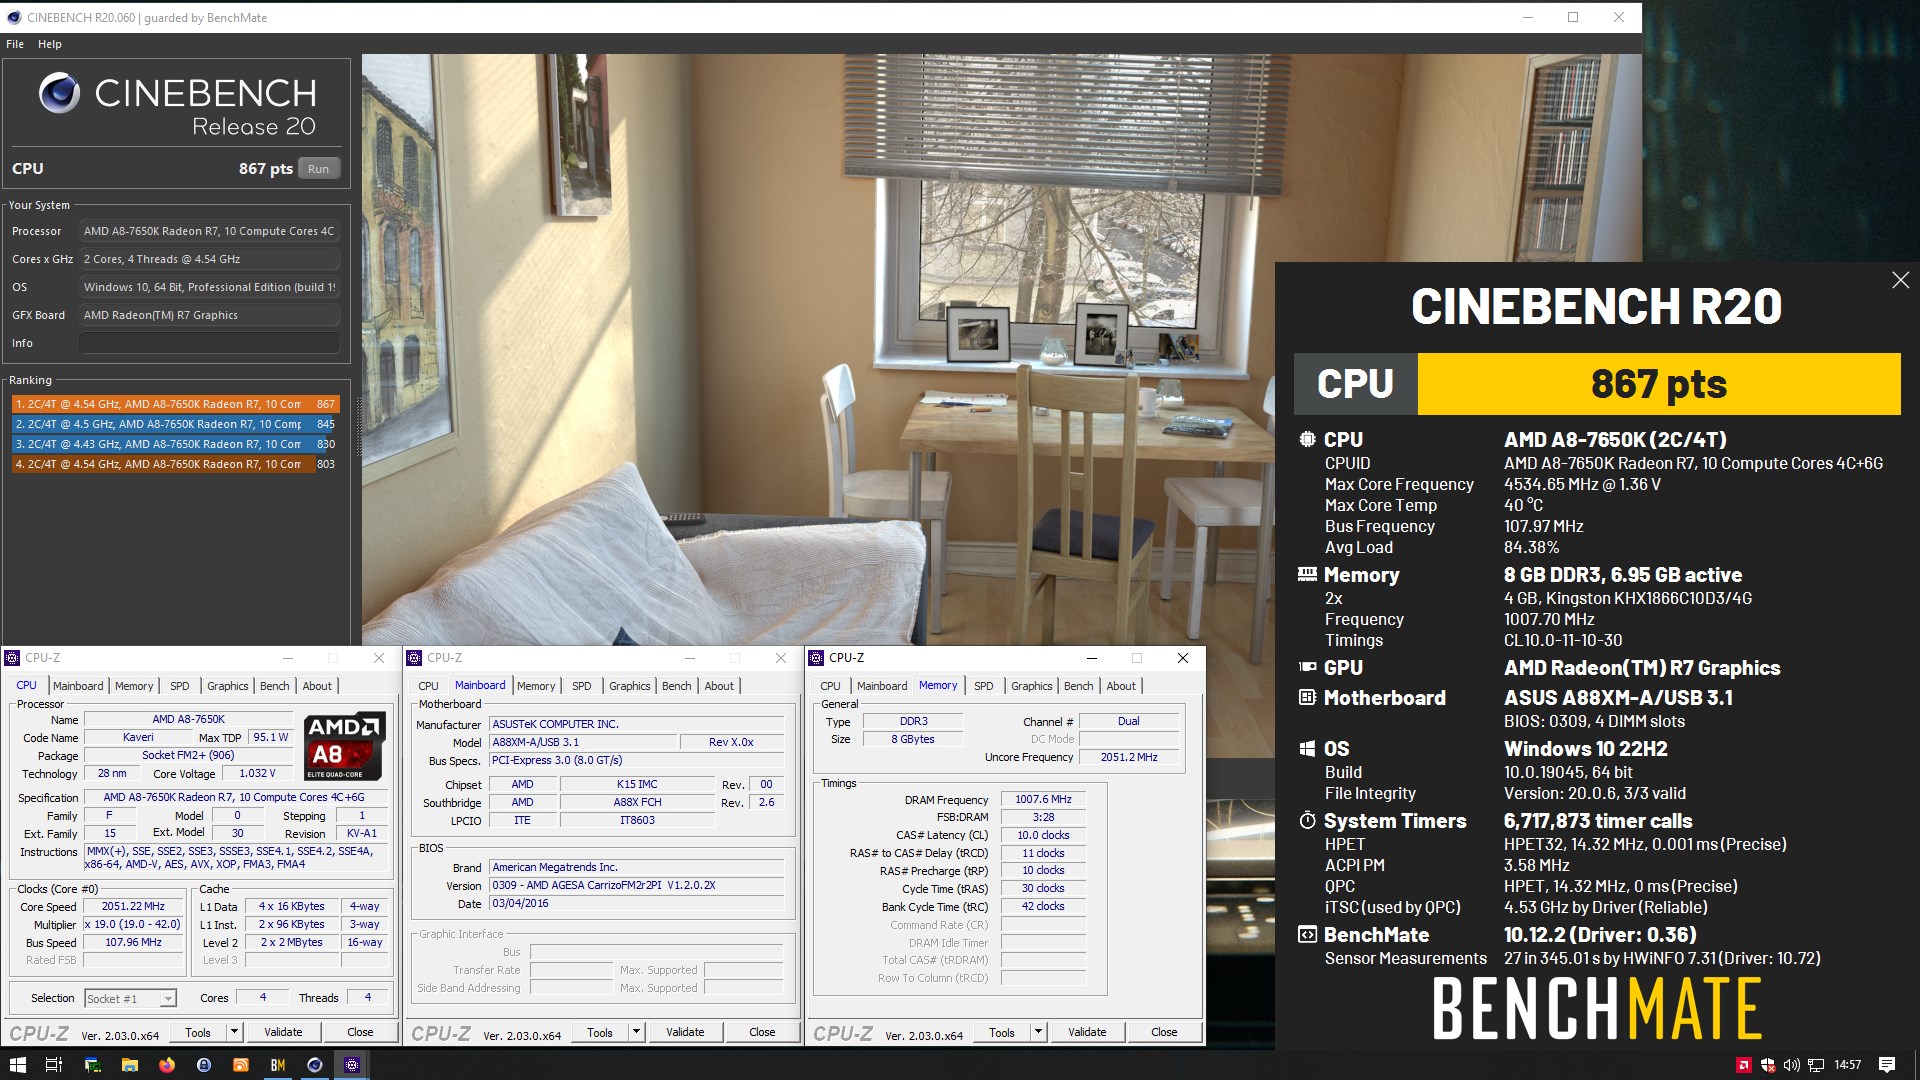This screenshot has height=1080, width=1920.
Task: Click the Close button in CPU-Z Mainboard window
Action: (762, 1032)
